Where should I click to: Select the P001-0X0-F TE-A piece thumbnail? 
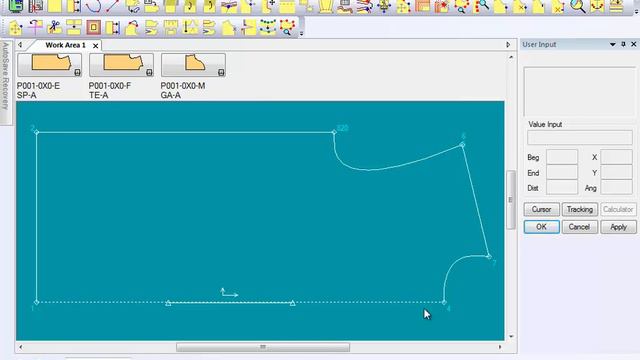pos(121,64)
